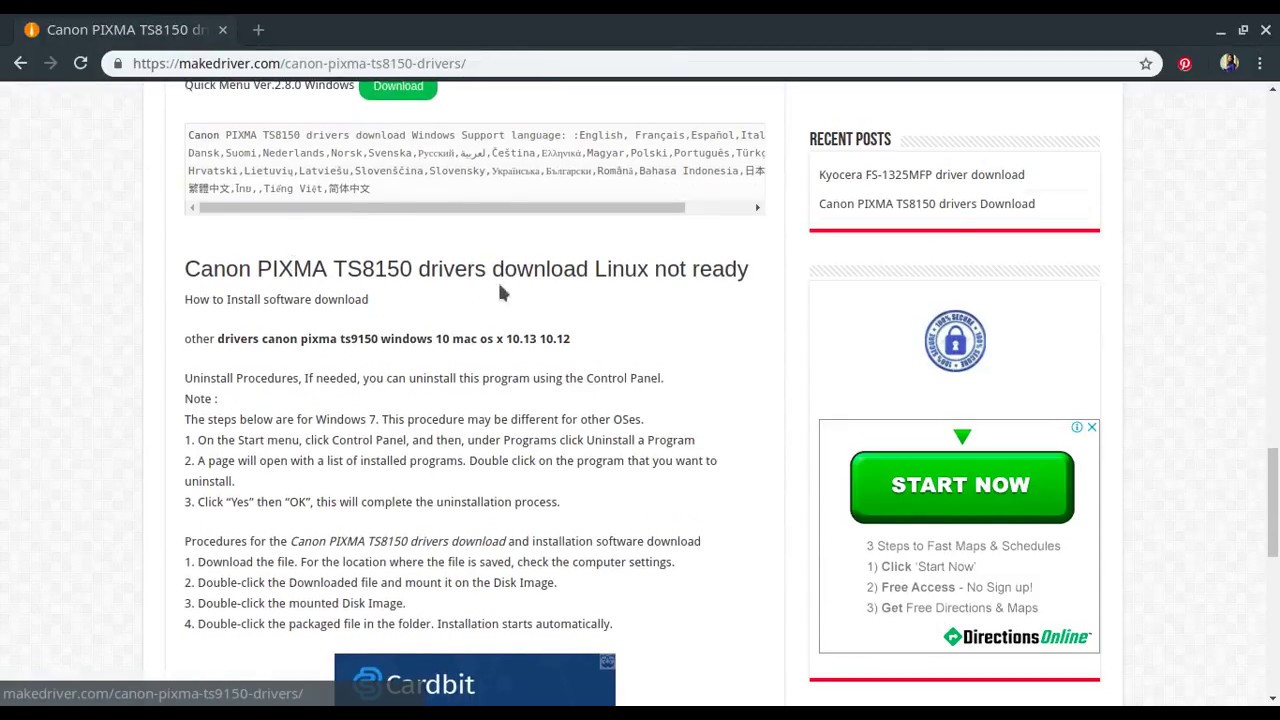Viewport: 1280px width, 720px height.
Task: Close the Canon PIXMA TS8150 tab
Action: 223,30
